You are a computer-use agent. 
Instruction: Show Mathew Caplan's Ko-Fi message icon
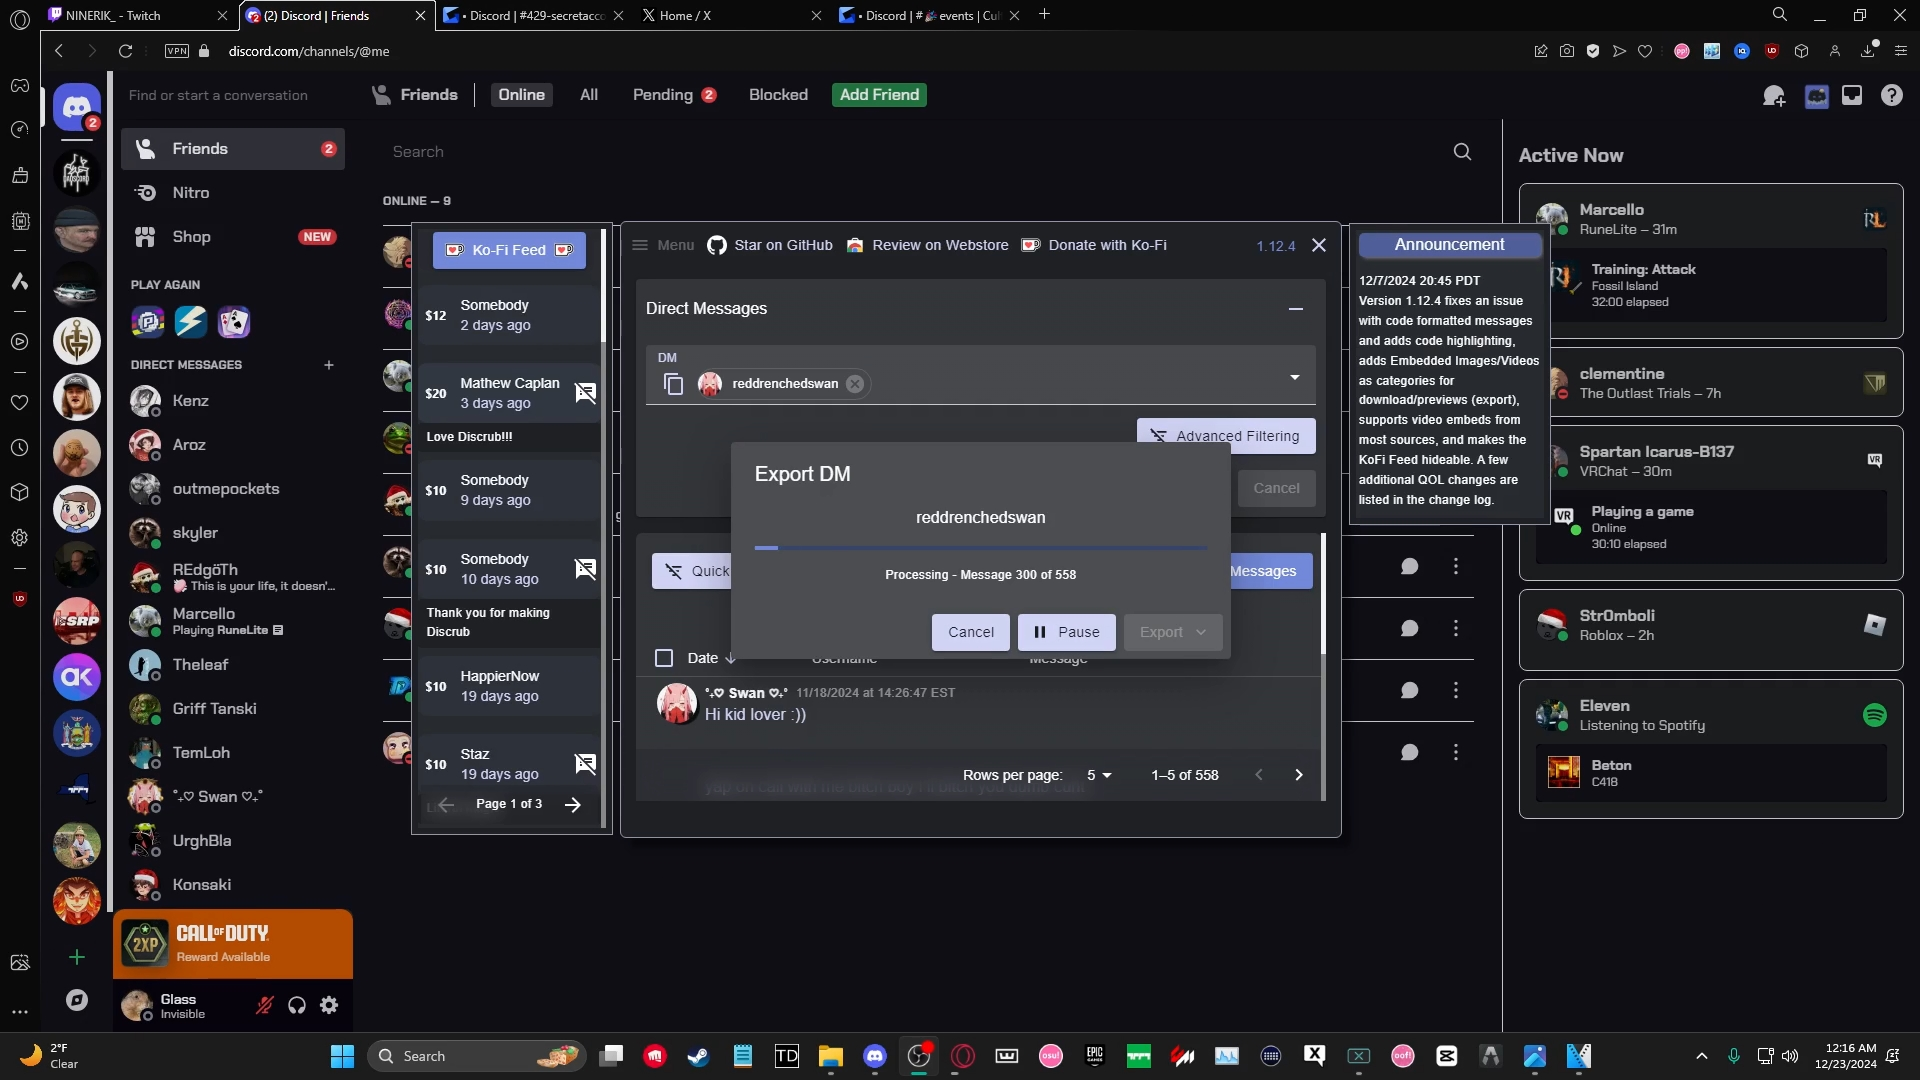585,393
